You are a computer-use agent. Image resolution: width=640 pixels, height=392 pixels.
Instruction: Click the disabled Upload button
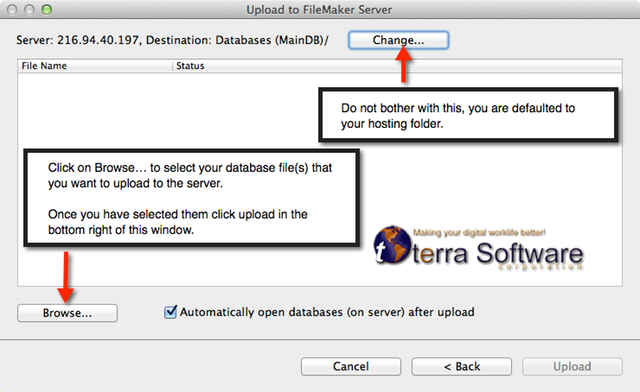coord(572,366)
